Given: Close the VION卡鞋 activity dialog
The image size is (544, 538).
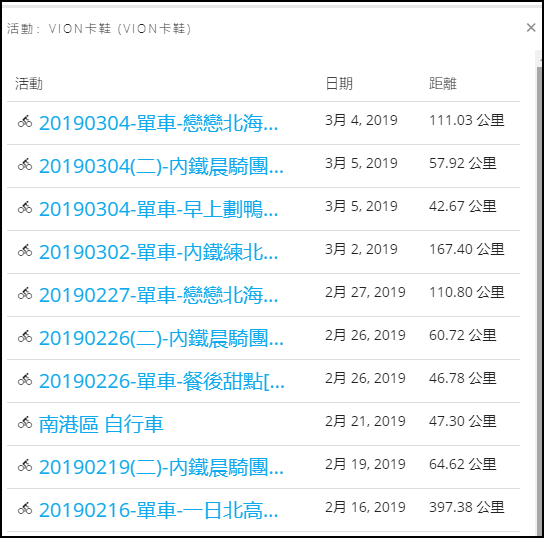Looking at the screenshot, I should [531, 28].
